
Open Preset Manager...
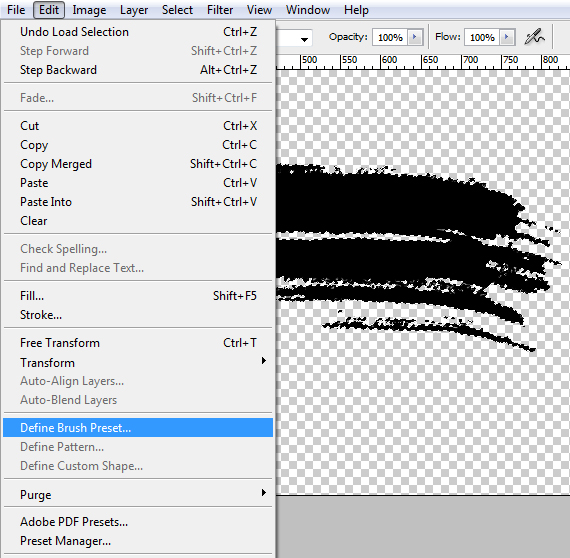tap(138, 541)
